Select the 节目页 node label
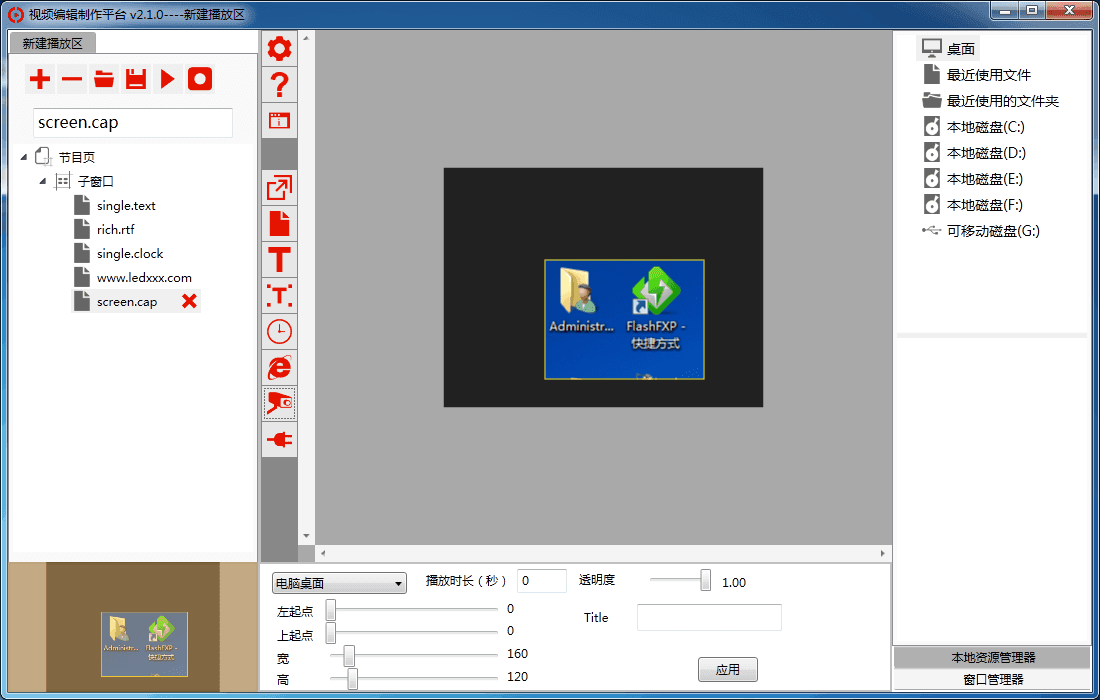This screenshot has height=700, width=1100. [76, 157]
